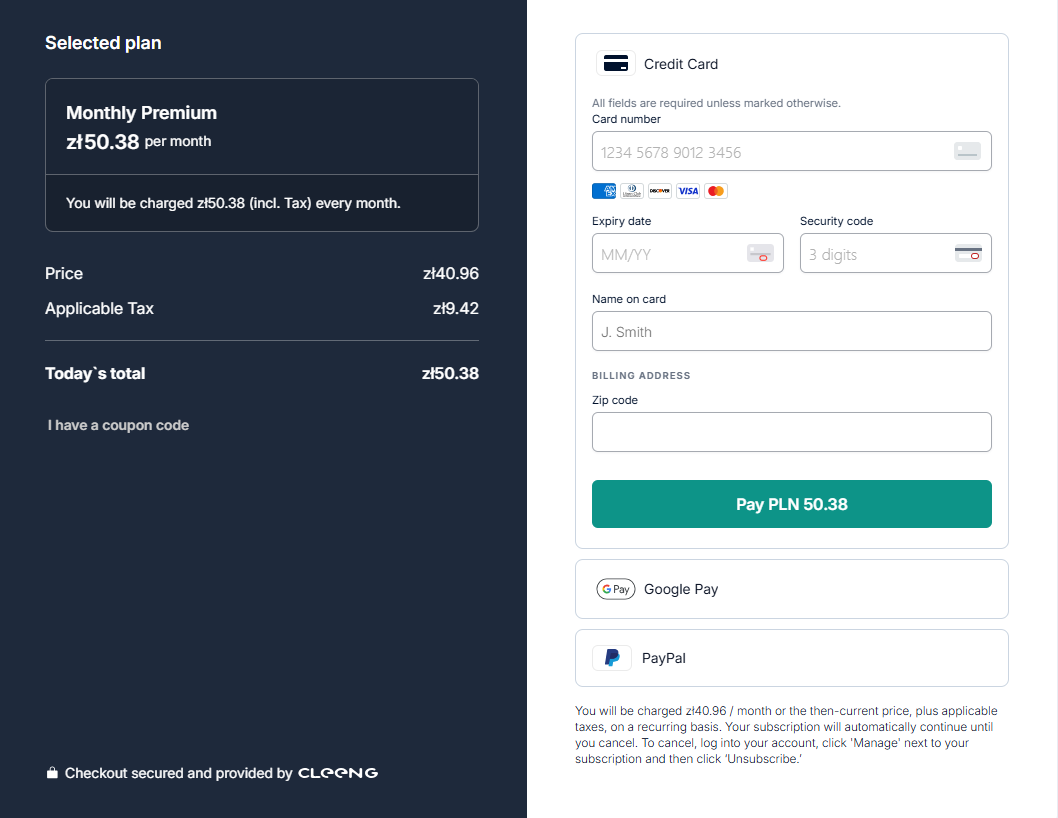Viewport: 1058px width, 818px height.
Task: Click the credit card icon in header
Action: pos(616,64)
